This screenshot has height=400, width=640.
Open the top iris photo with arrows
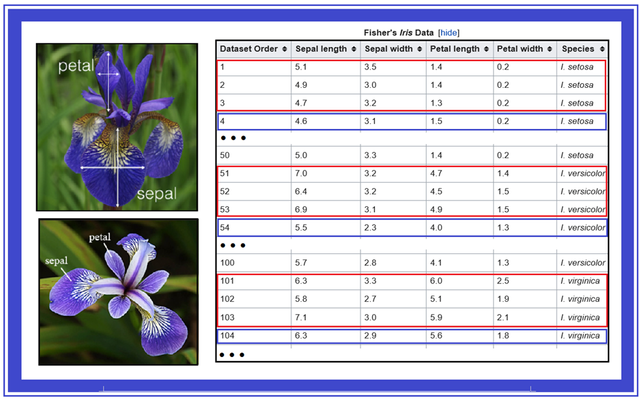pos(117,127)
